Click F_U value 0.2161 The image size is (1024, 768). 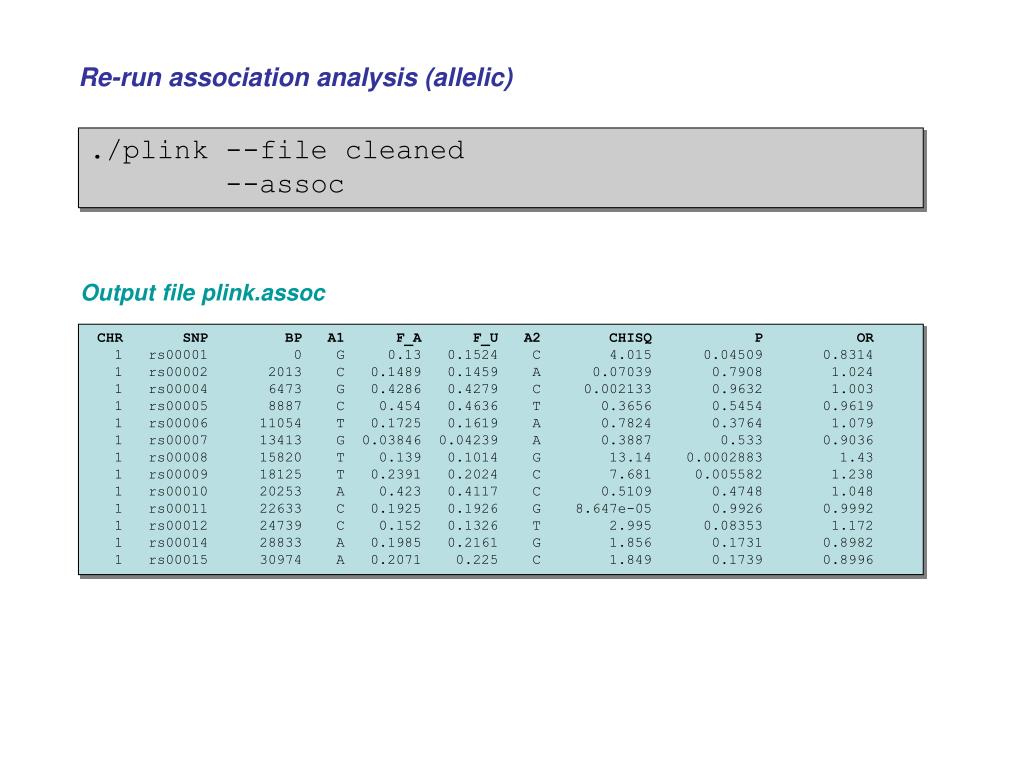[473, 542]
